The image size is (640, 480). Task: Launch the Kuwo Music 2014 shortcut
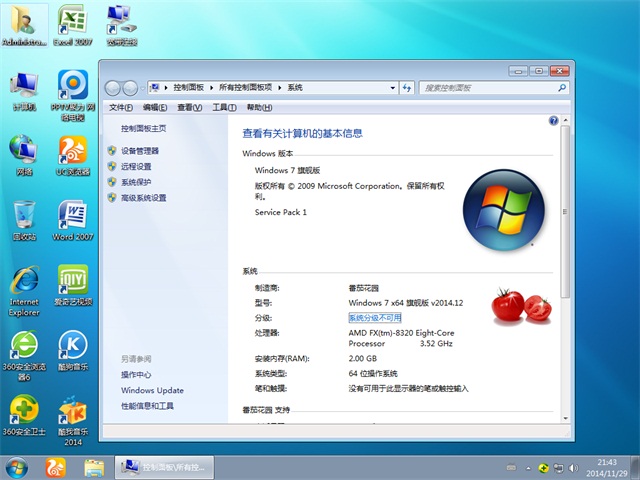click(x=73, y=420)
